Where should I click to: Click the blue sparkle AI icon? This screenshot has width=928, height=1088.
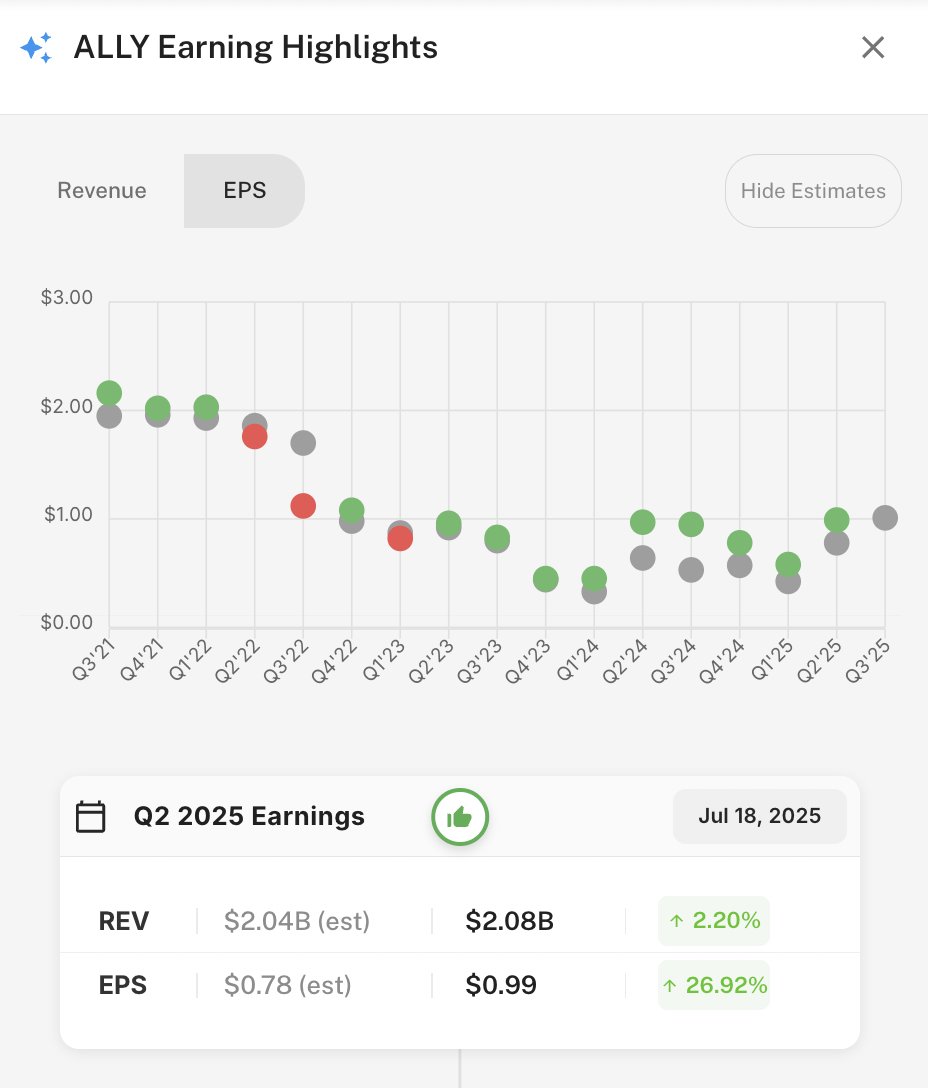coord(36,48)
